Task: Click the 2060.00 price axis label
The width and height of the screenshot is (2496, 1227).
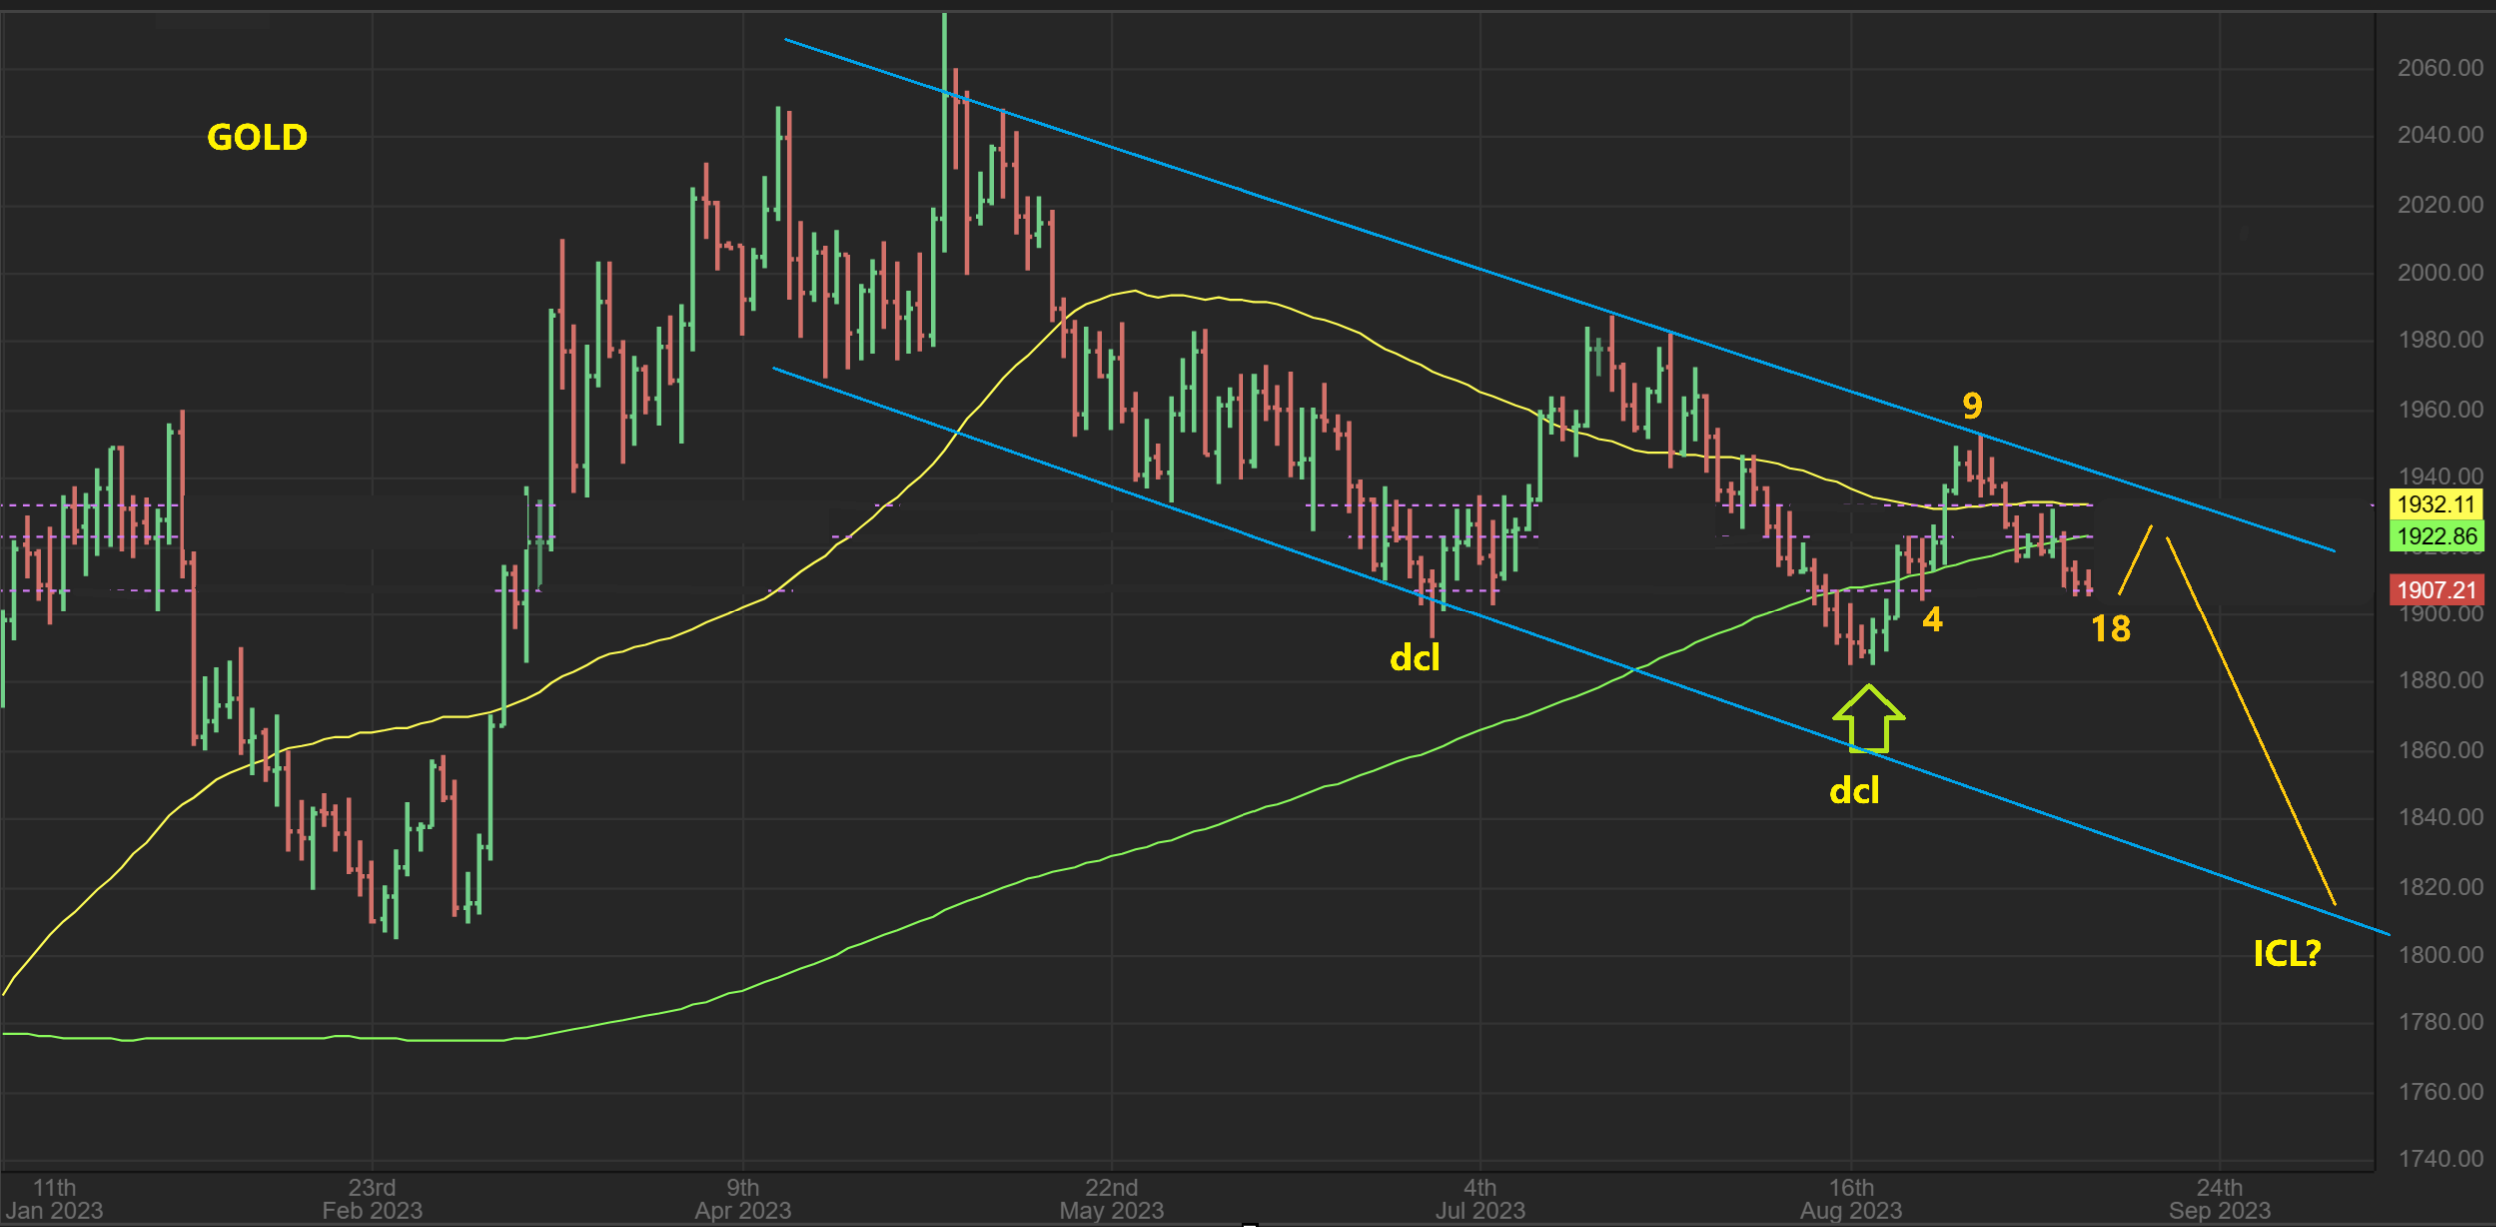Action: click(x=2439, y=68)
